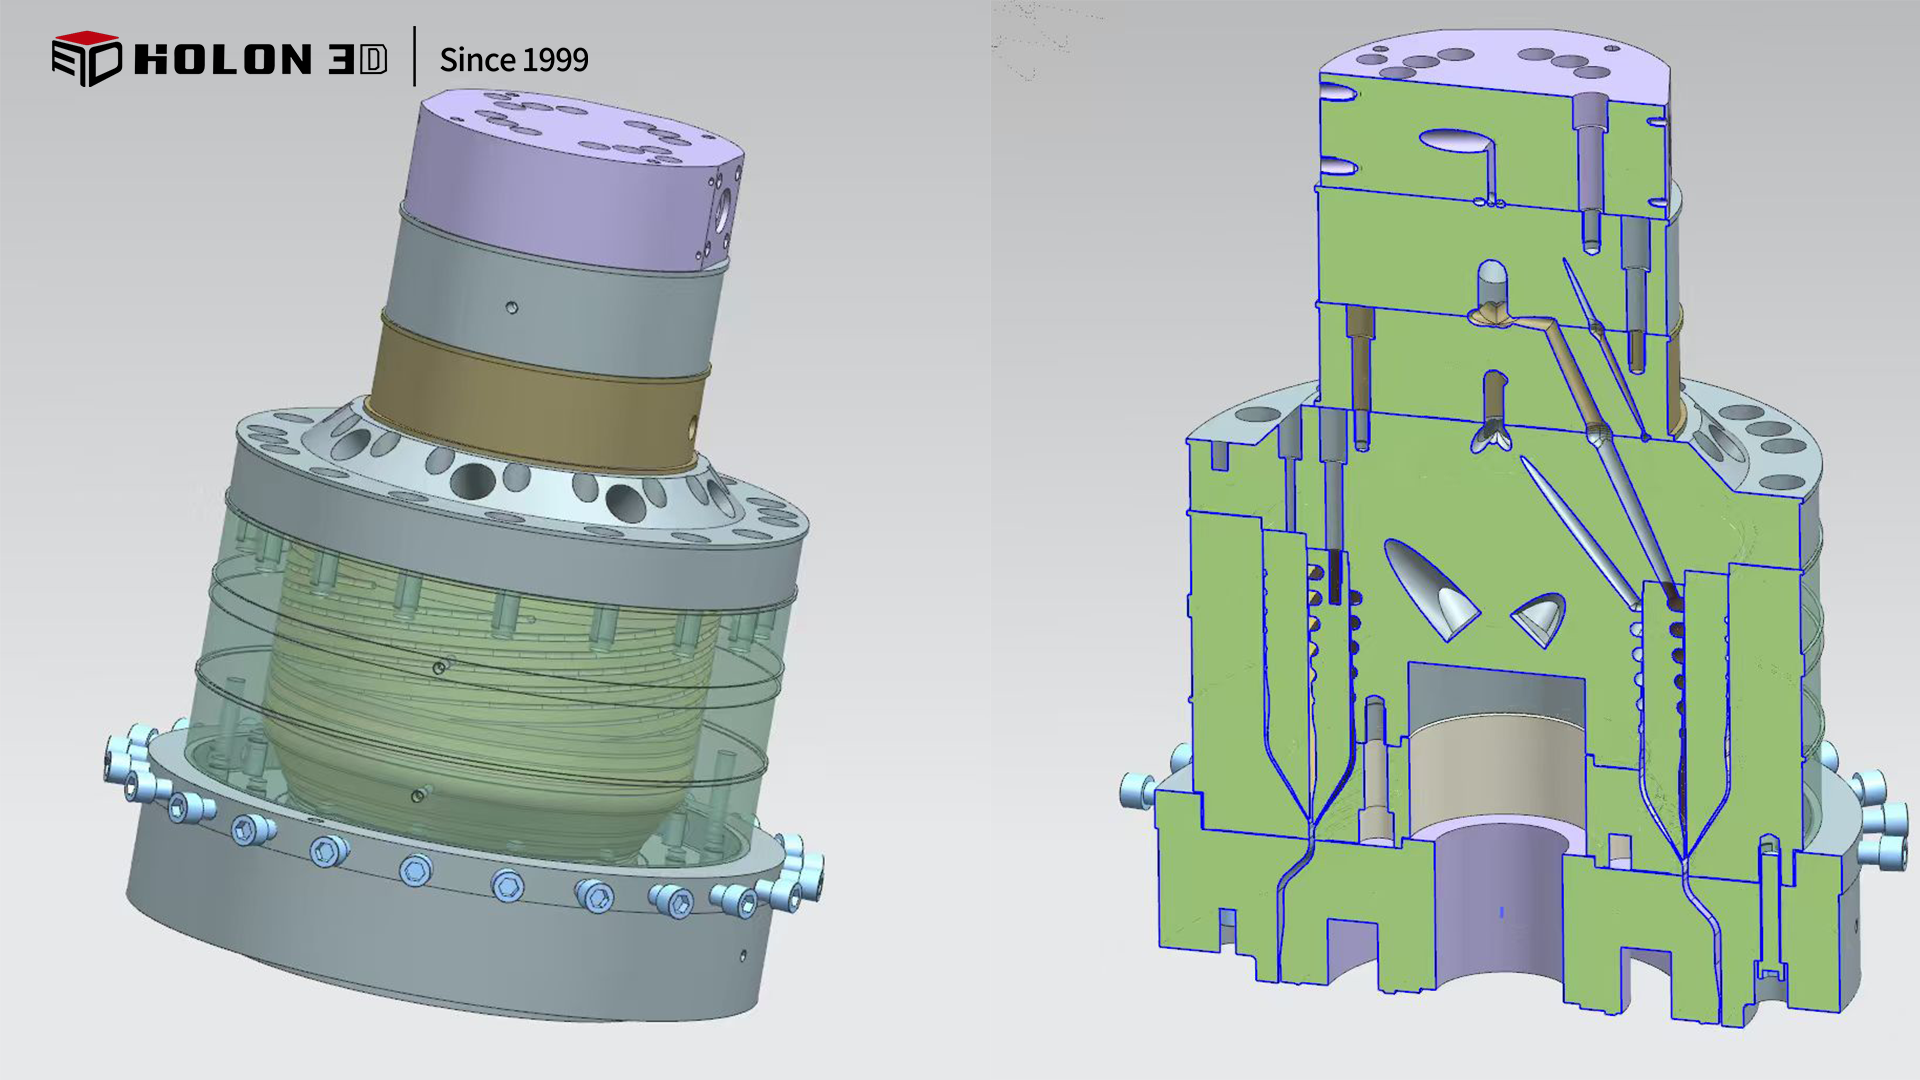Viewport: 1920px width, 1080px height.
Task: Click the Since 1999 tagline text
Action: coord(514,60)
